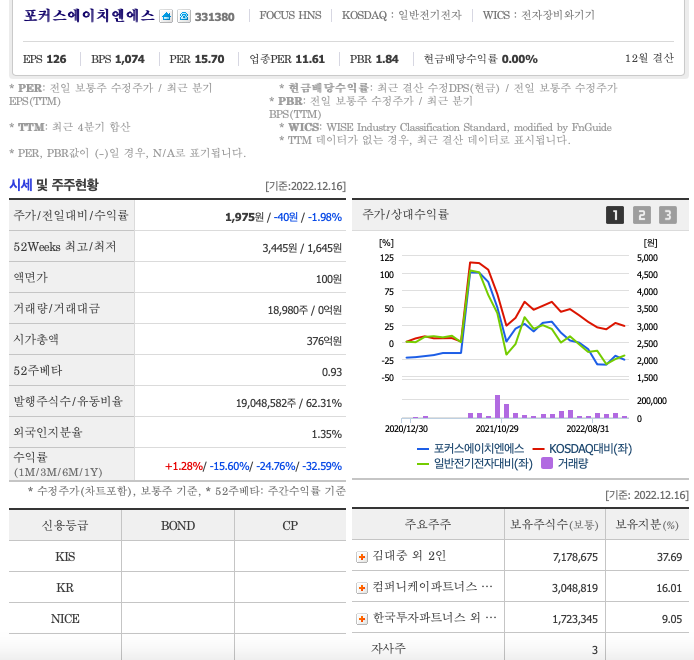694x660 pixels.
Task: Click the 12월 결산 label
Action: point(649,58)
